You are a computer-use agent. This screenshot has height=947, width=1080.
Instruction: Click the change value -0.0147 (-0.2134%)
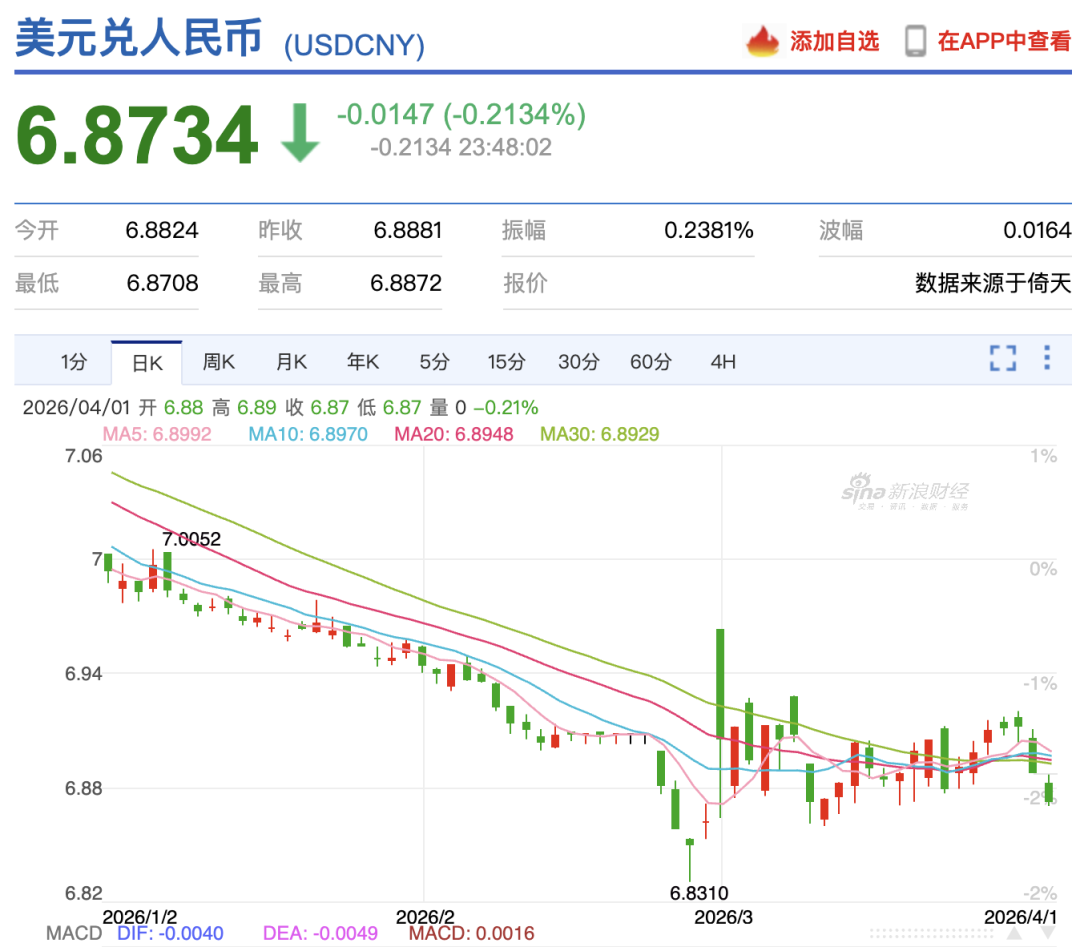pyautogui.click(x=461, y=114)
